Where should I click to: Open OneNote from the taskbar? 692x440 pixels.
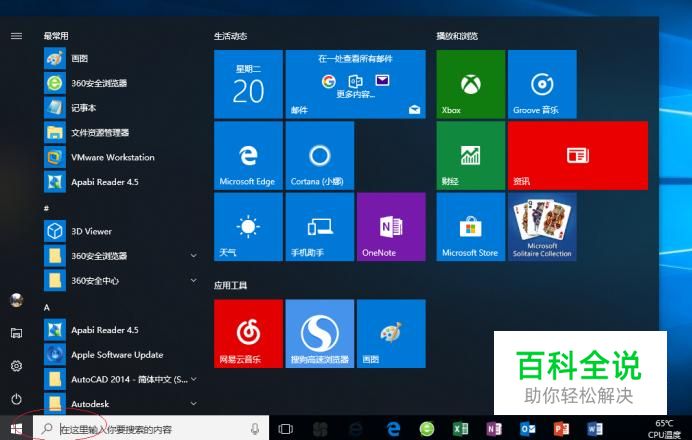(494, 429)
